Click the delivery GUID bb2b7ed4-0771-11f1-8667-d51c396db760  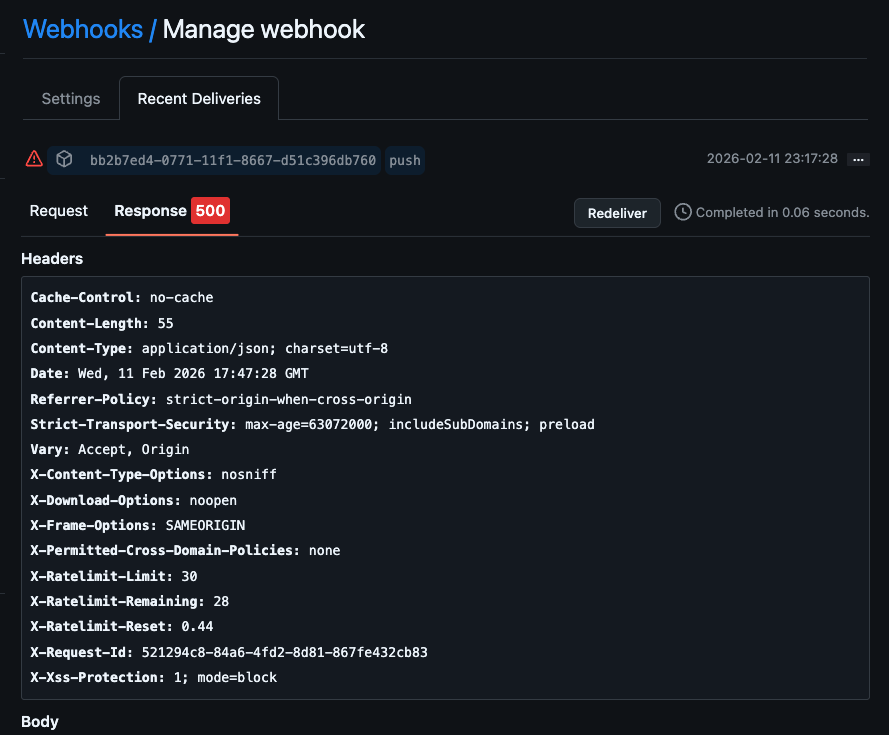click(232, 160)
